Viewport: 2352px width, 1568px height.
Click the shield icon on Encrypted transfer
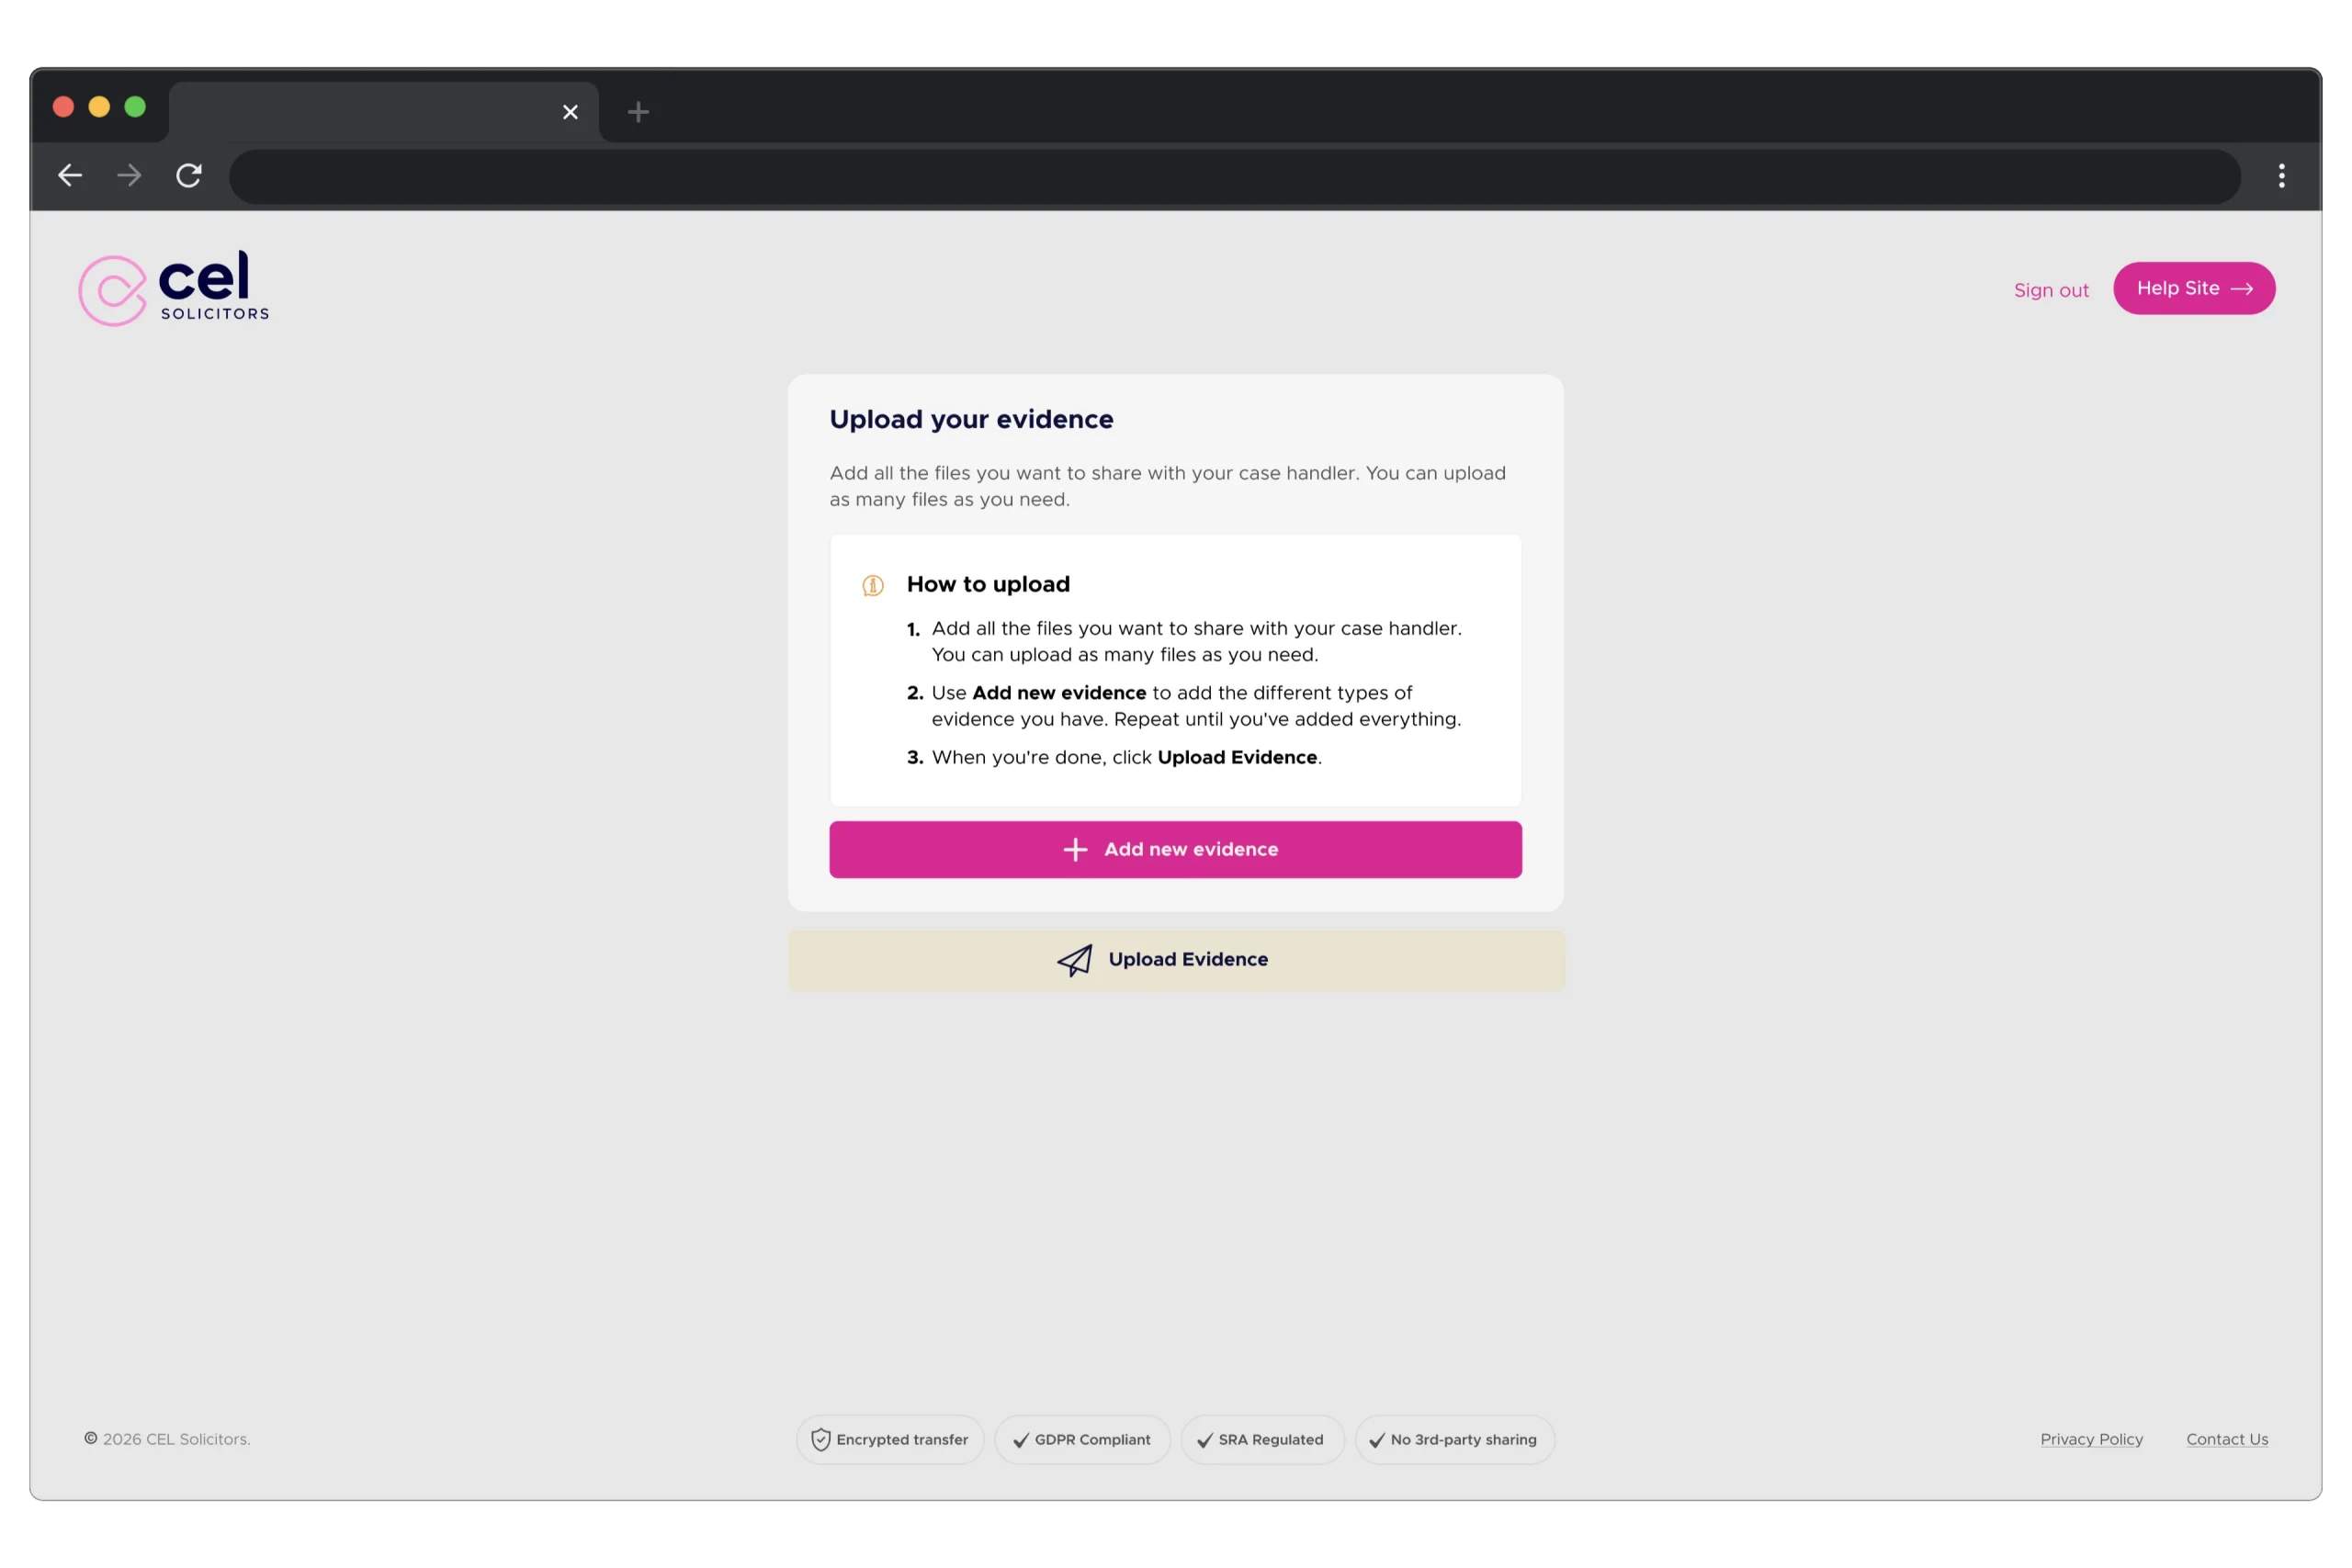[x=820, y=1439]
